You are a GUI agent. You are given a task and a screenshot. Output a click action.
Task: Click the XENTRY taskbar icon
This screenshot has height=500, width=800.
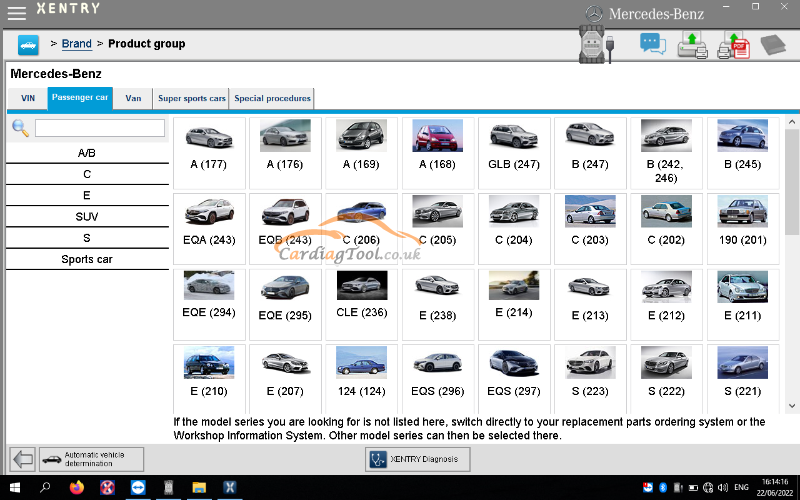(230, 487)
